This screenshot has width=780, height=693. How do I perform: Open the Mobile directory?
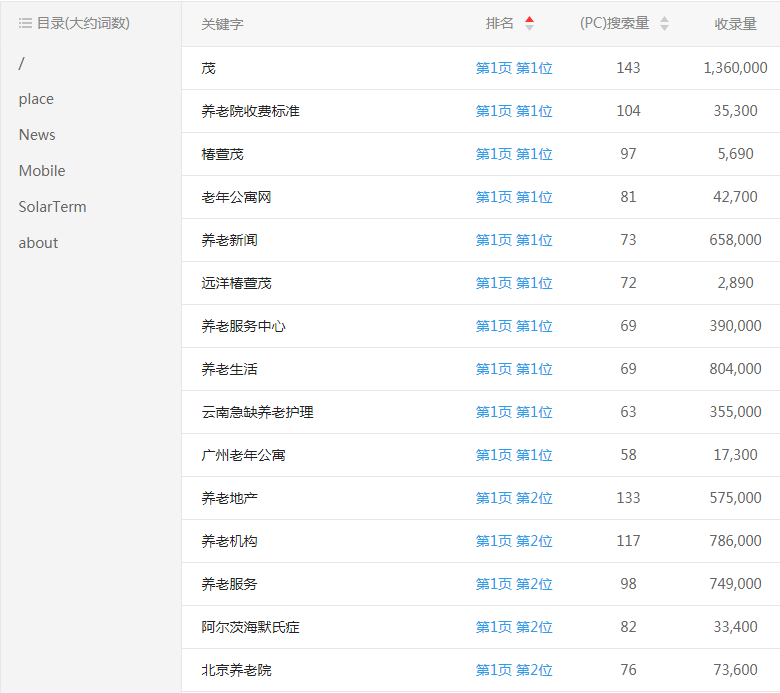(42, 171)
